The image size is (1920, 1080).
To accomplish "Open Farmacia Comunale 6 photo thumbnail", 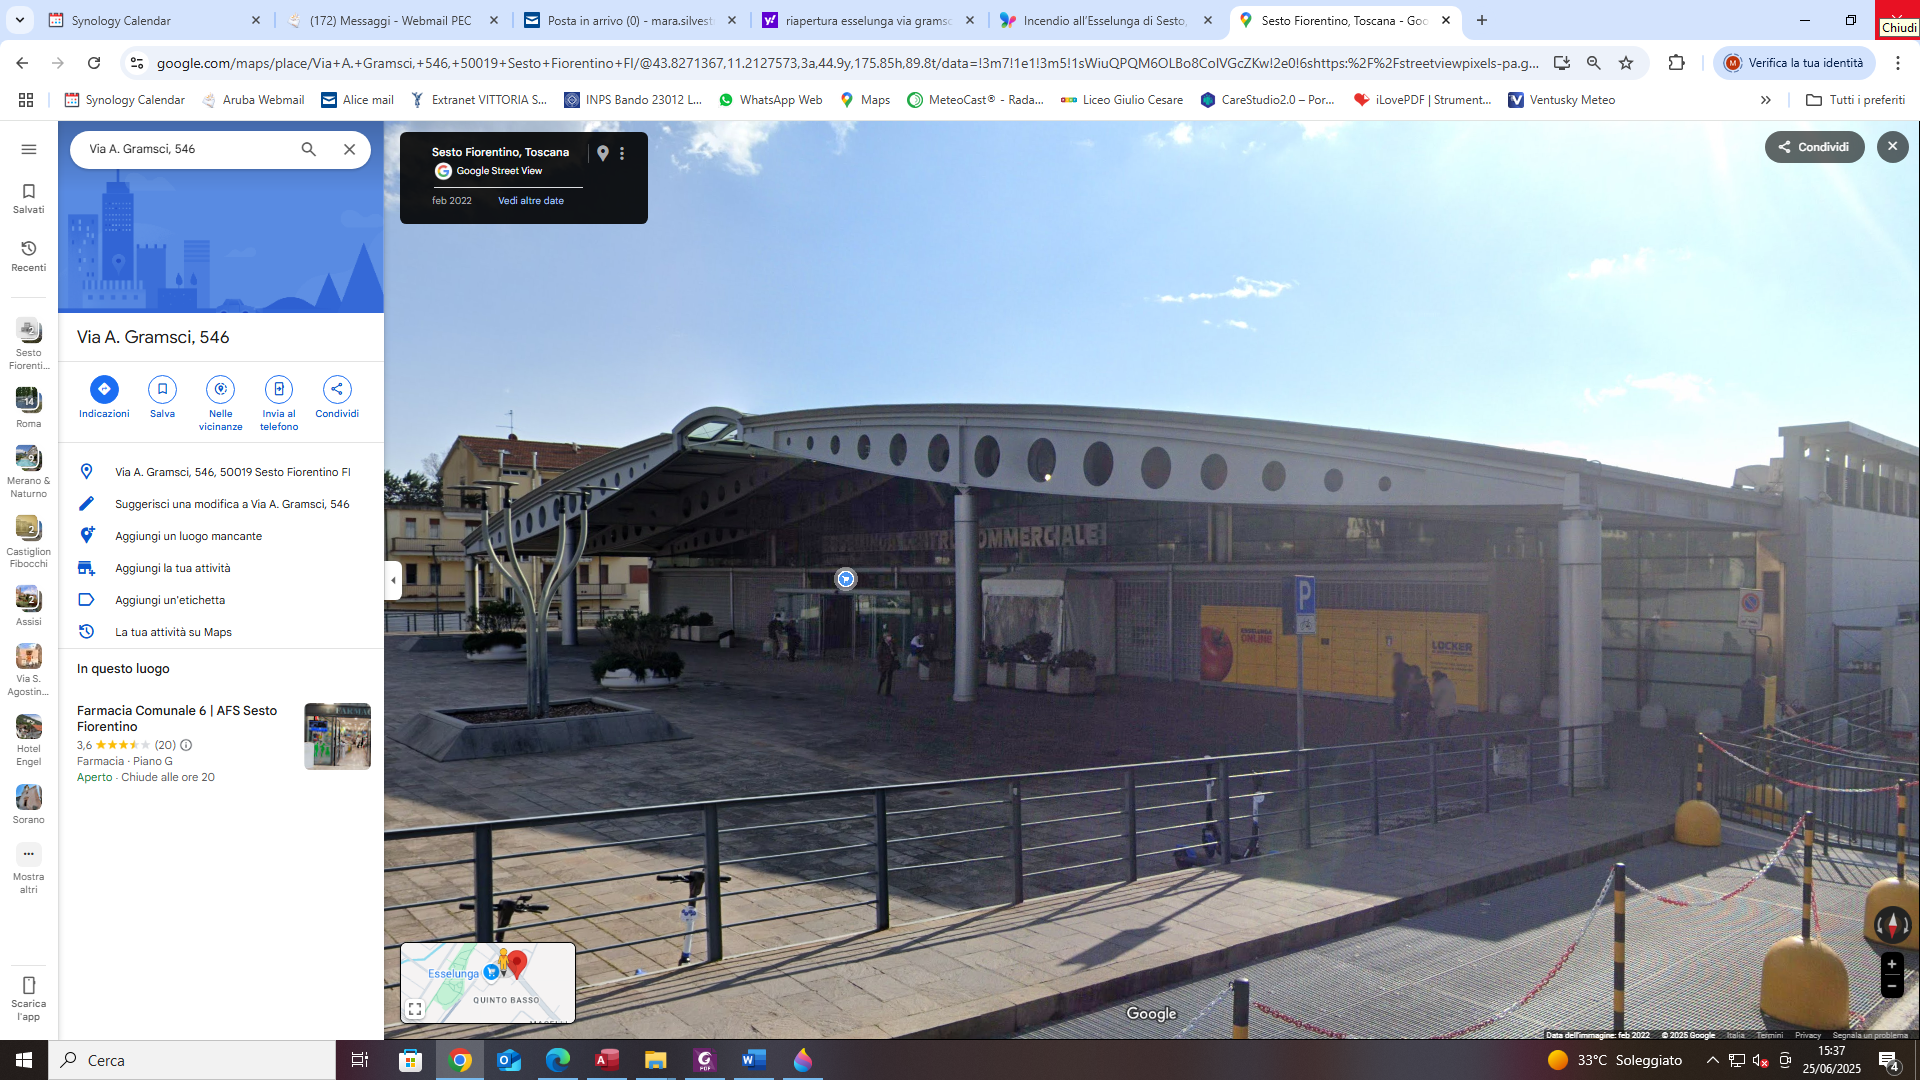I will pos(337,736).
